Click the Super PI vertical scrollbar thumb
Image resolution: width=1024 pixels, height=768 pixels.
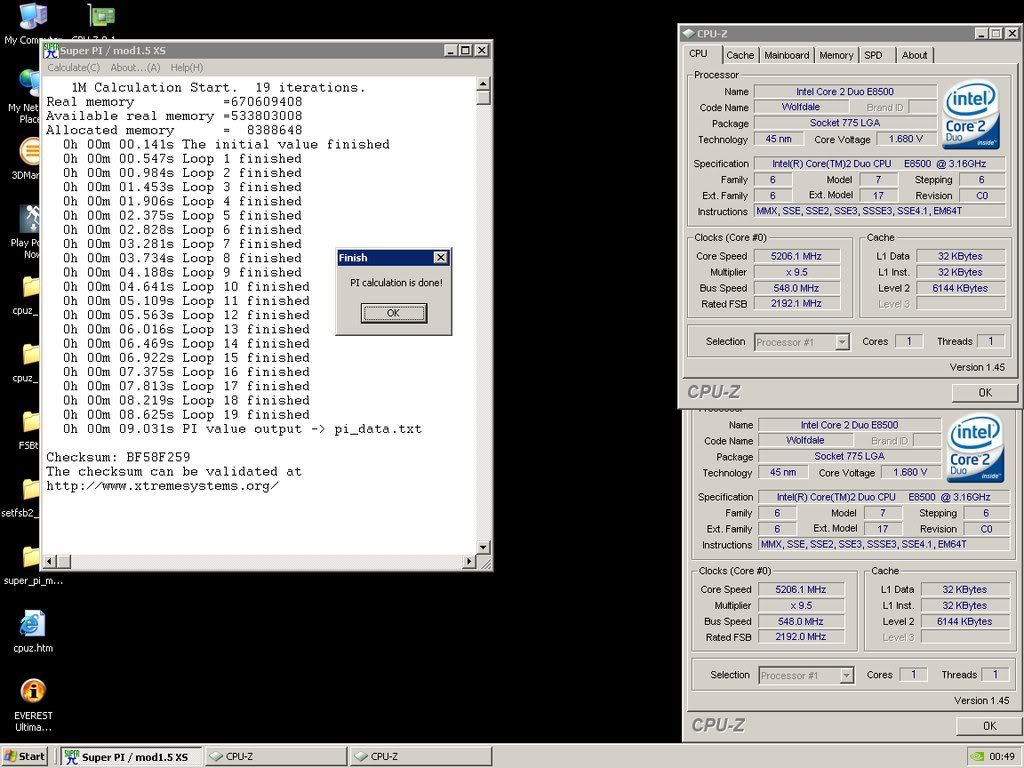(x=483, y=97)
